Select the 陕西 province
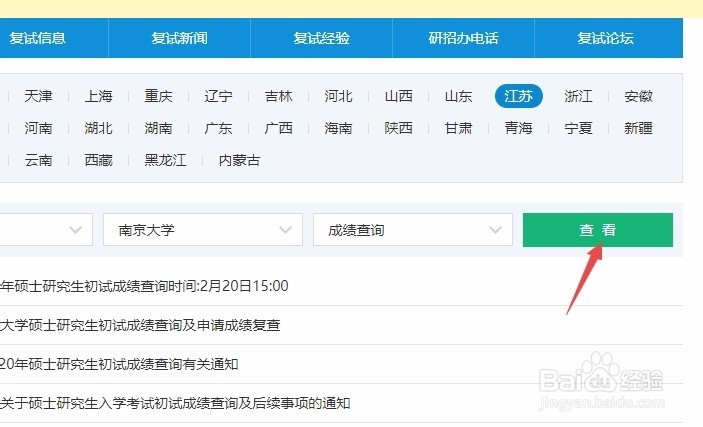703x427 pixels. [399, 128]
